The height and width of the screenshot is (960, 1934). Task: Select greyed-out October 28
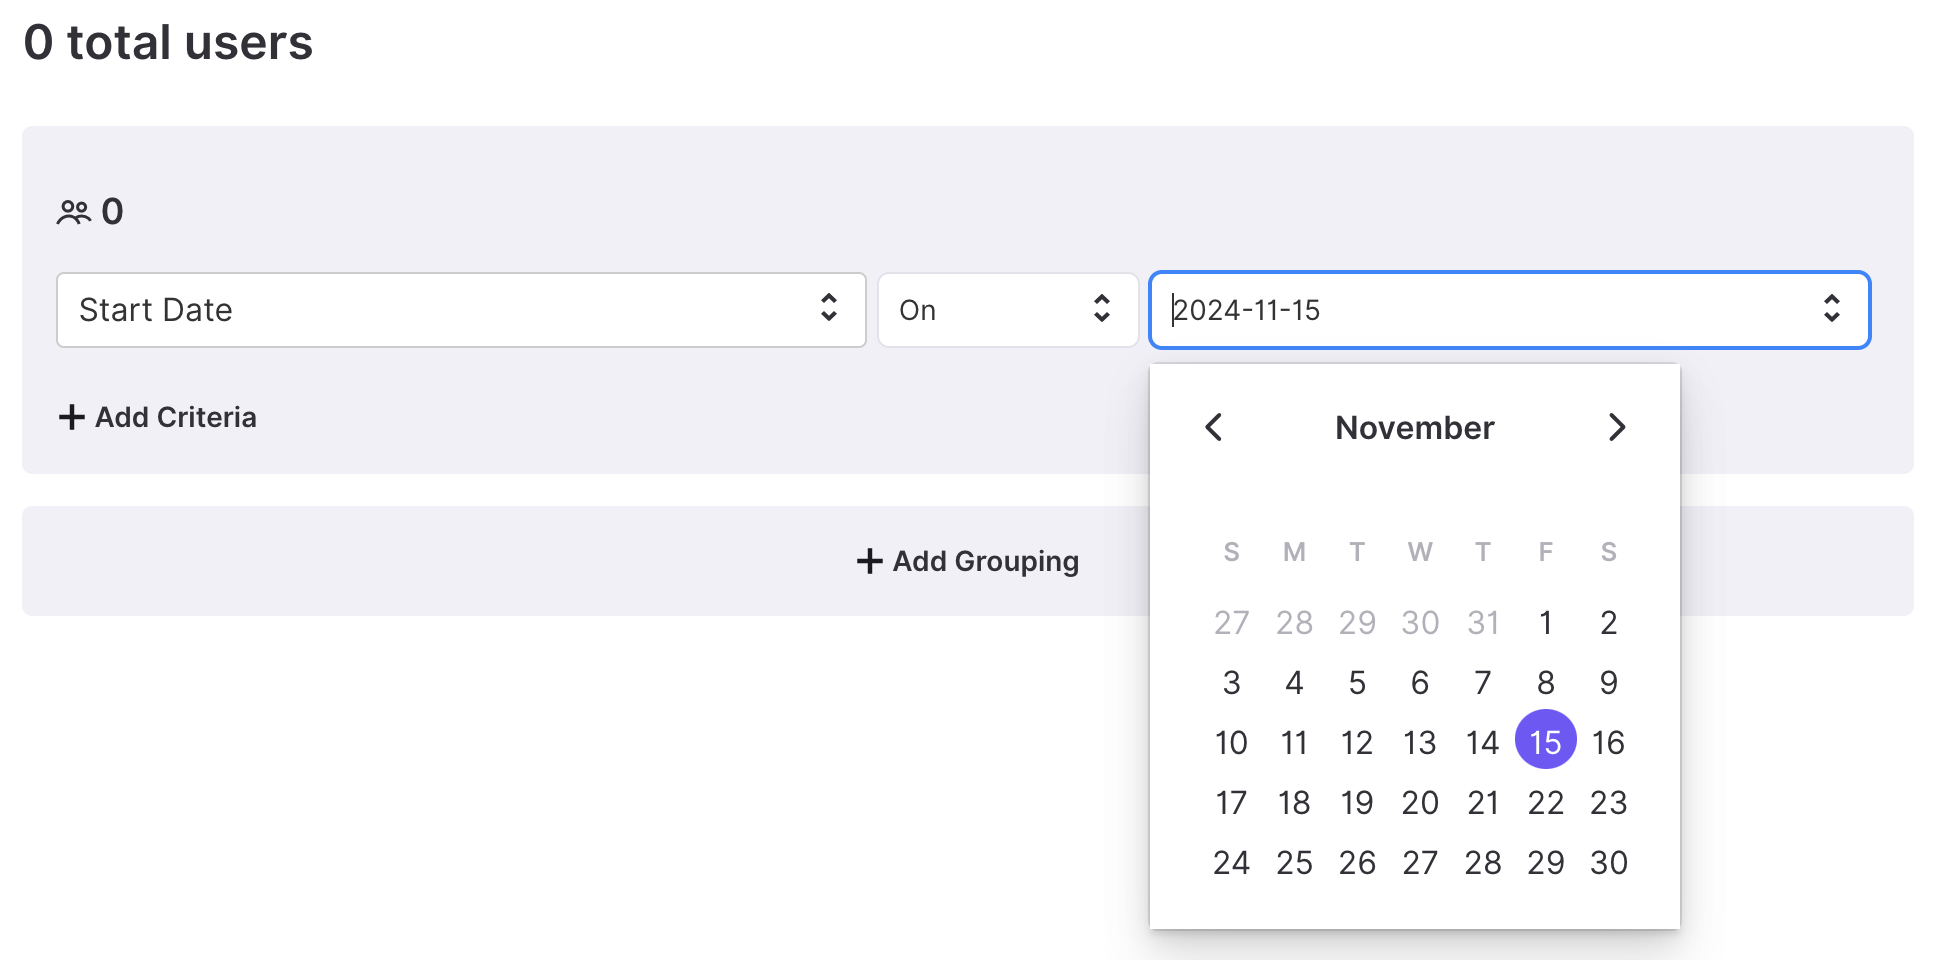click(x=1295, y=623)
